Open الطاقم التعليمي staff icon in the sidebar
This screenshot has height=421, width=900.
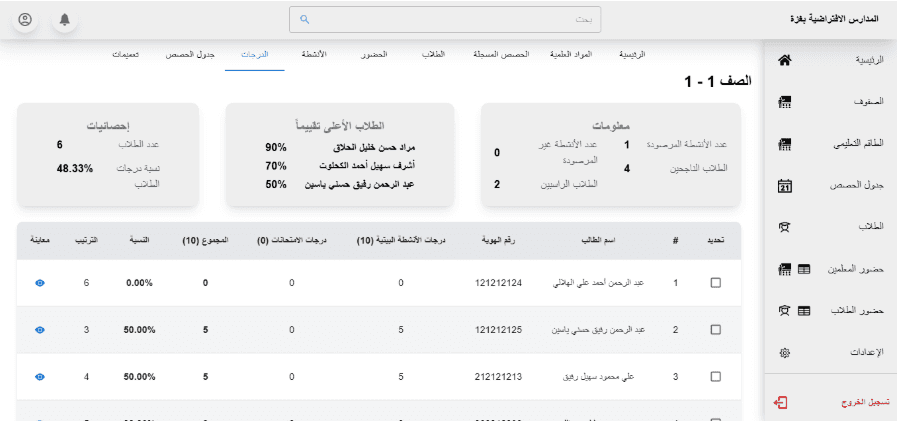coord(785,144)
